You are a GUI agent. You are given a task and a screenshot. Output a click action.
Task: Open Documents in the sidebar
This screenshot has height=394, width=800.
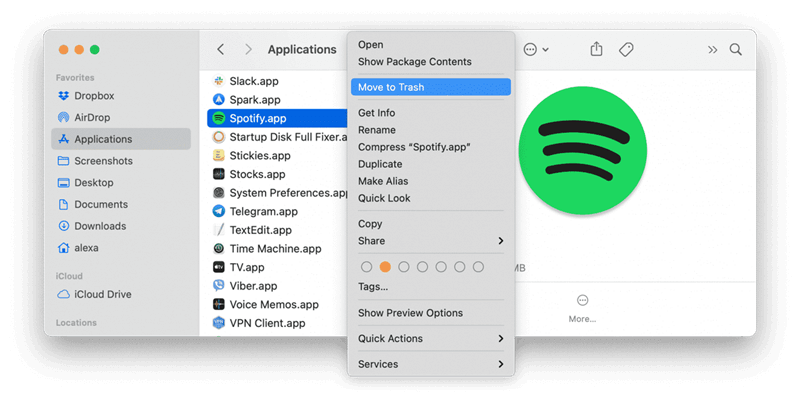click(x=92, y=204)
